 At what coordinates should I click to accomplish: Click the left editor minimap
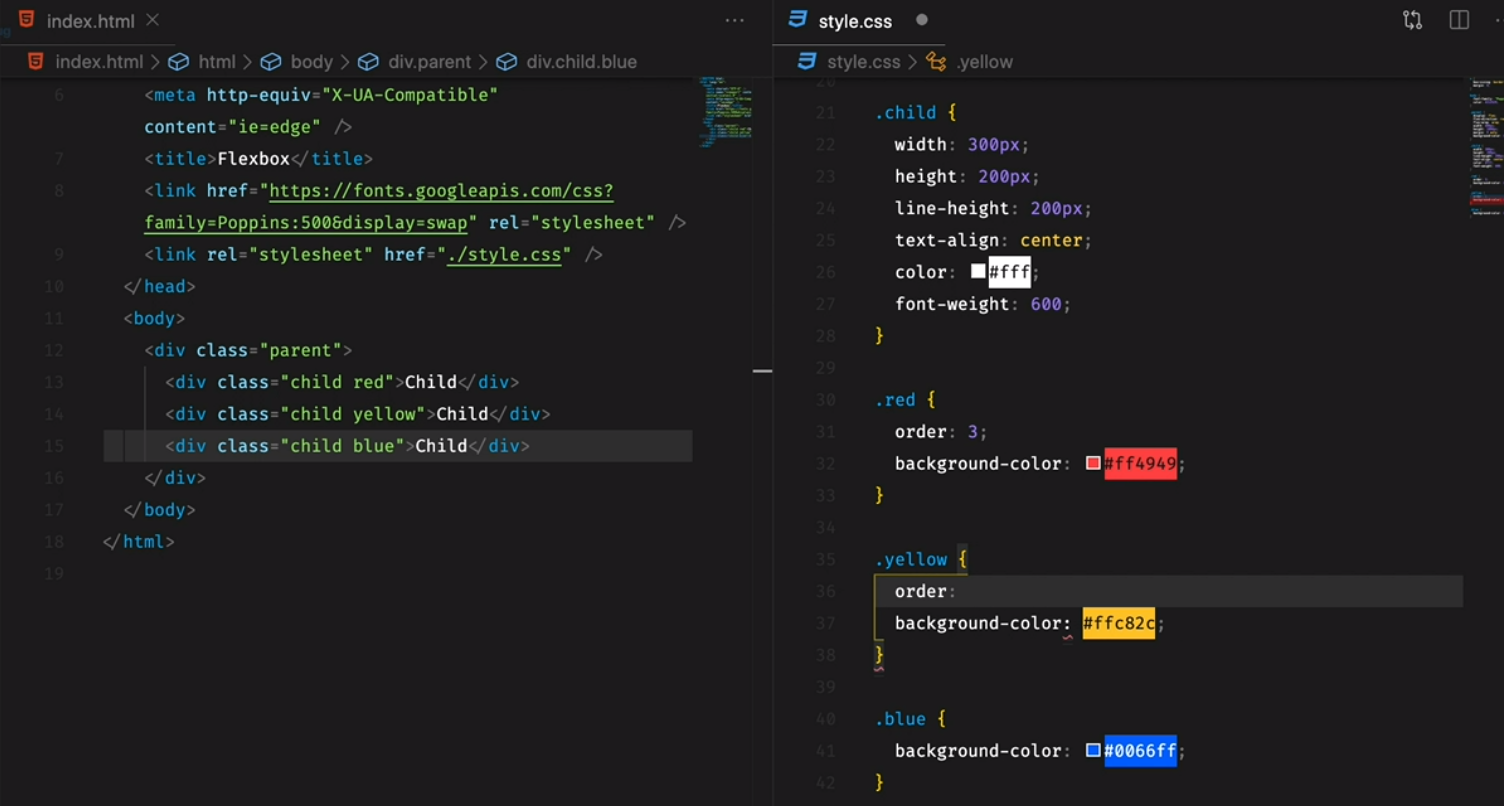(x=725, y=112)
